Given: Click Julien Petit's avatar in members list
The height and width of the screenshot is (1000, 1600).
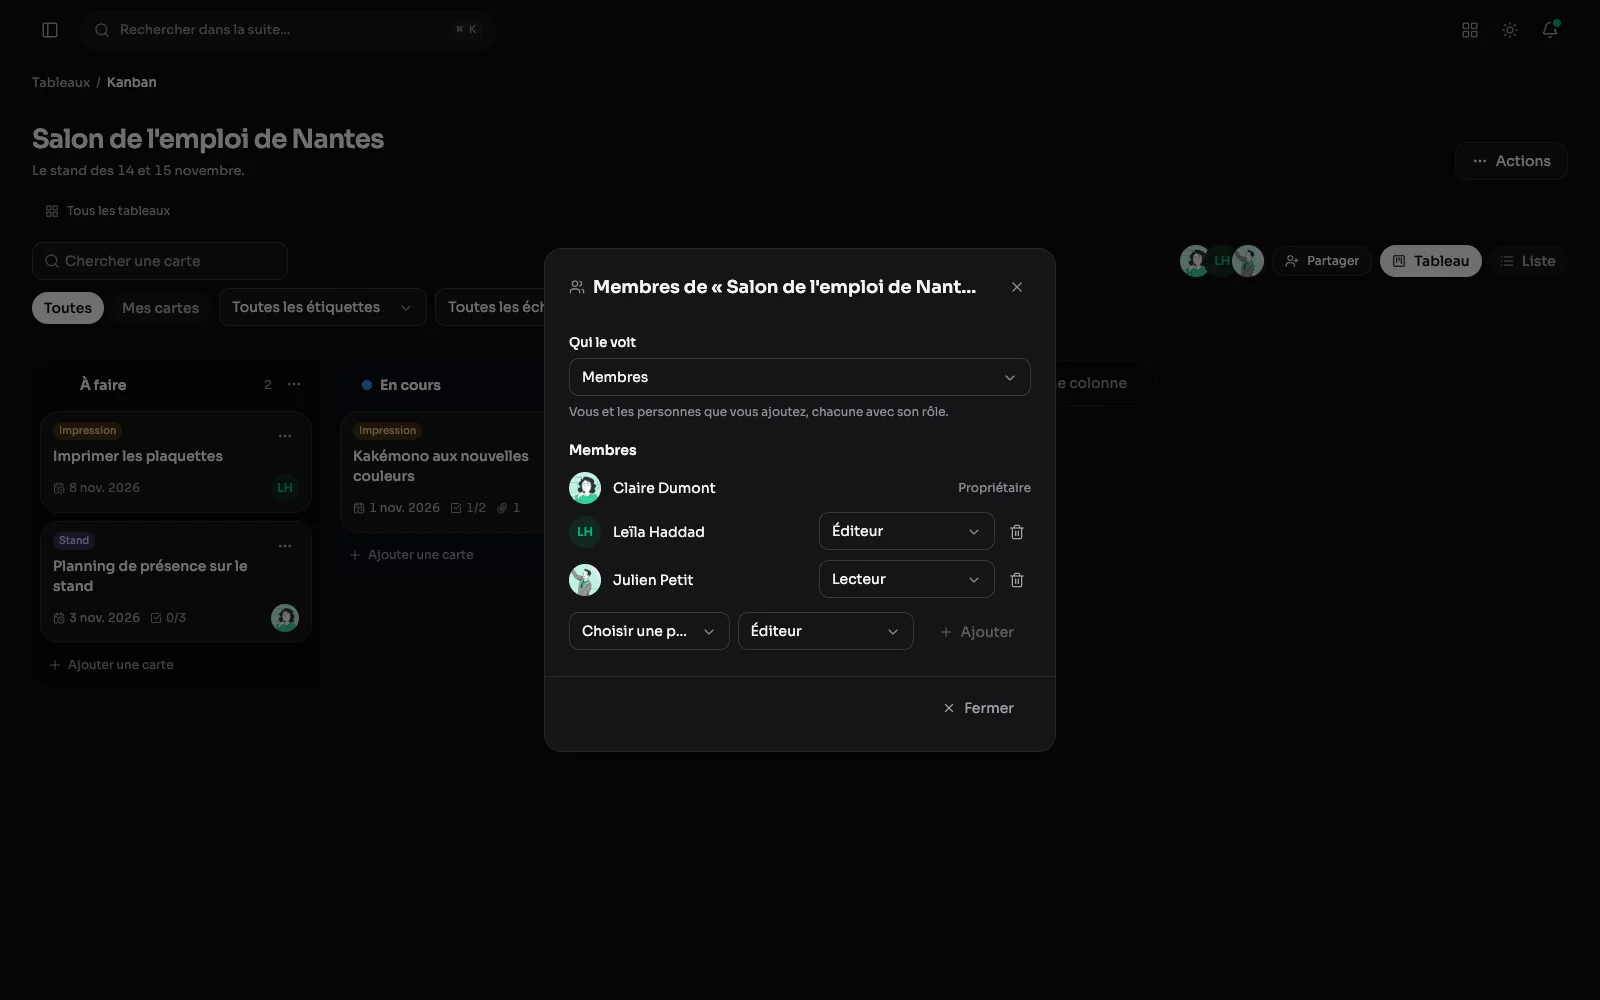Looking at the screenshot, I should point(585,580).
